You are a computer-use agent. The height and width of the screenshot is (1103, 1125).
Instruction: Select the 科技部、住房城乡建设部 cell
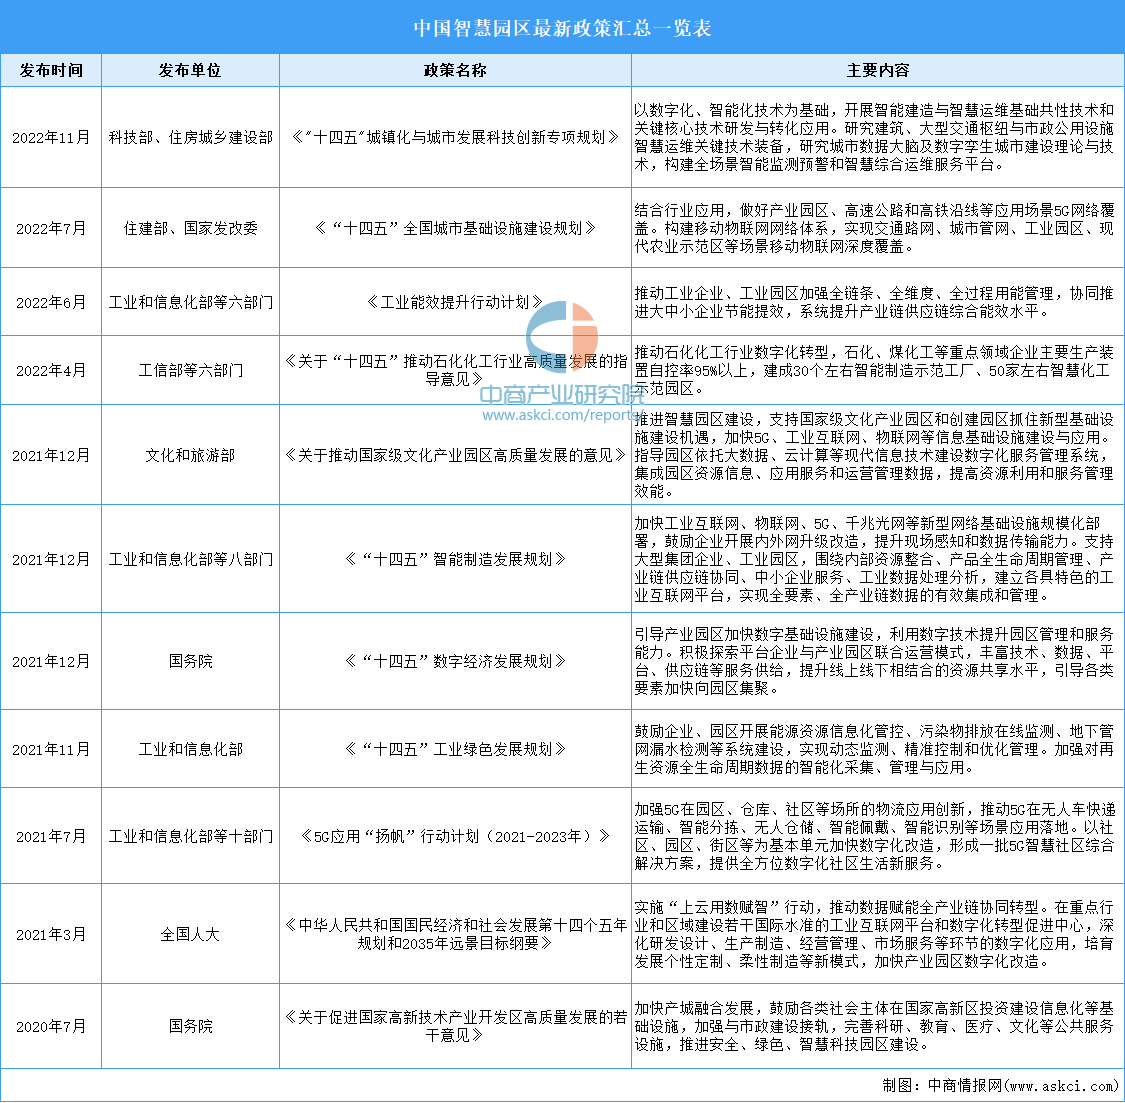pos(190,137)
